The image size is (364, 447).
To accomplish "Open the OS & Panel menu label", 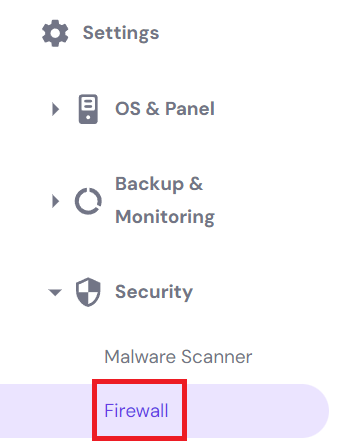I will 165,109.
